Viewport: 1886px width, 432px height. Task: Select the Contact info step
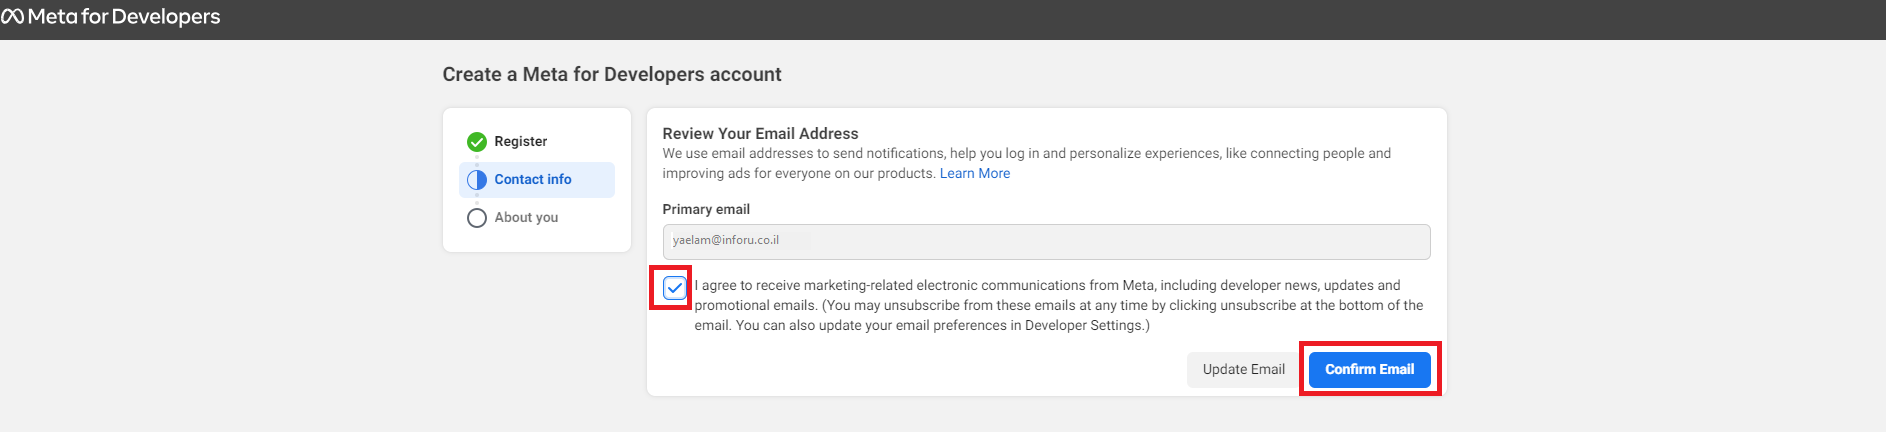tap(537, 180)
